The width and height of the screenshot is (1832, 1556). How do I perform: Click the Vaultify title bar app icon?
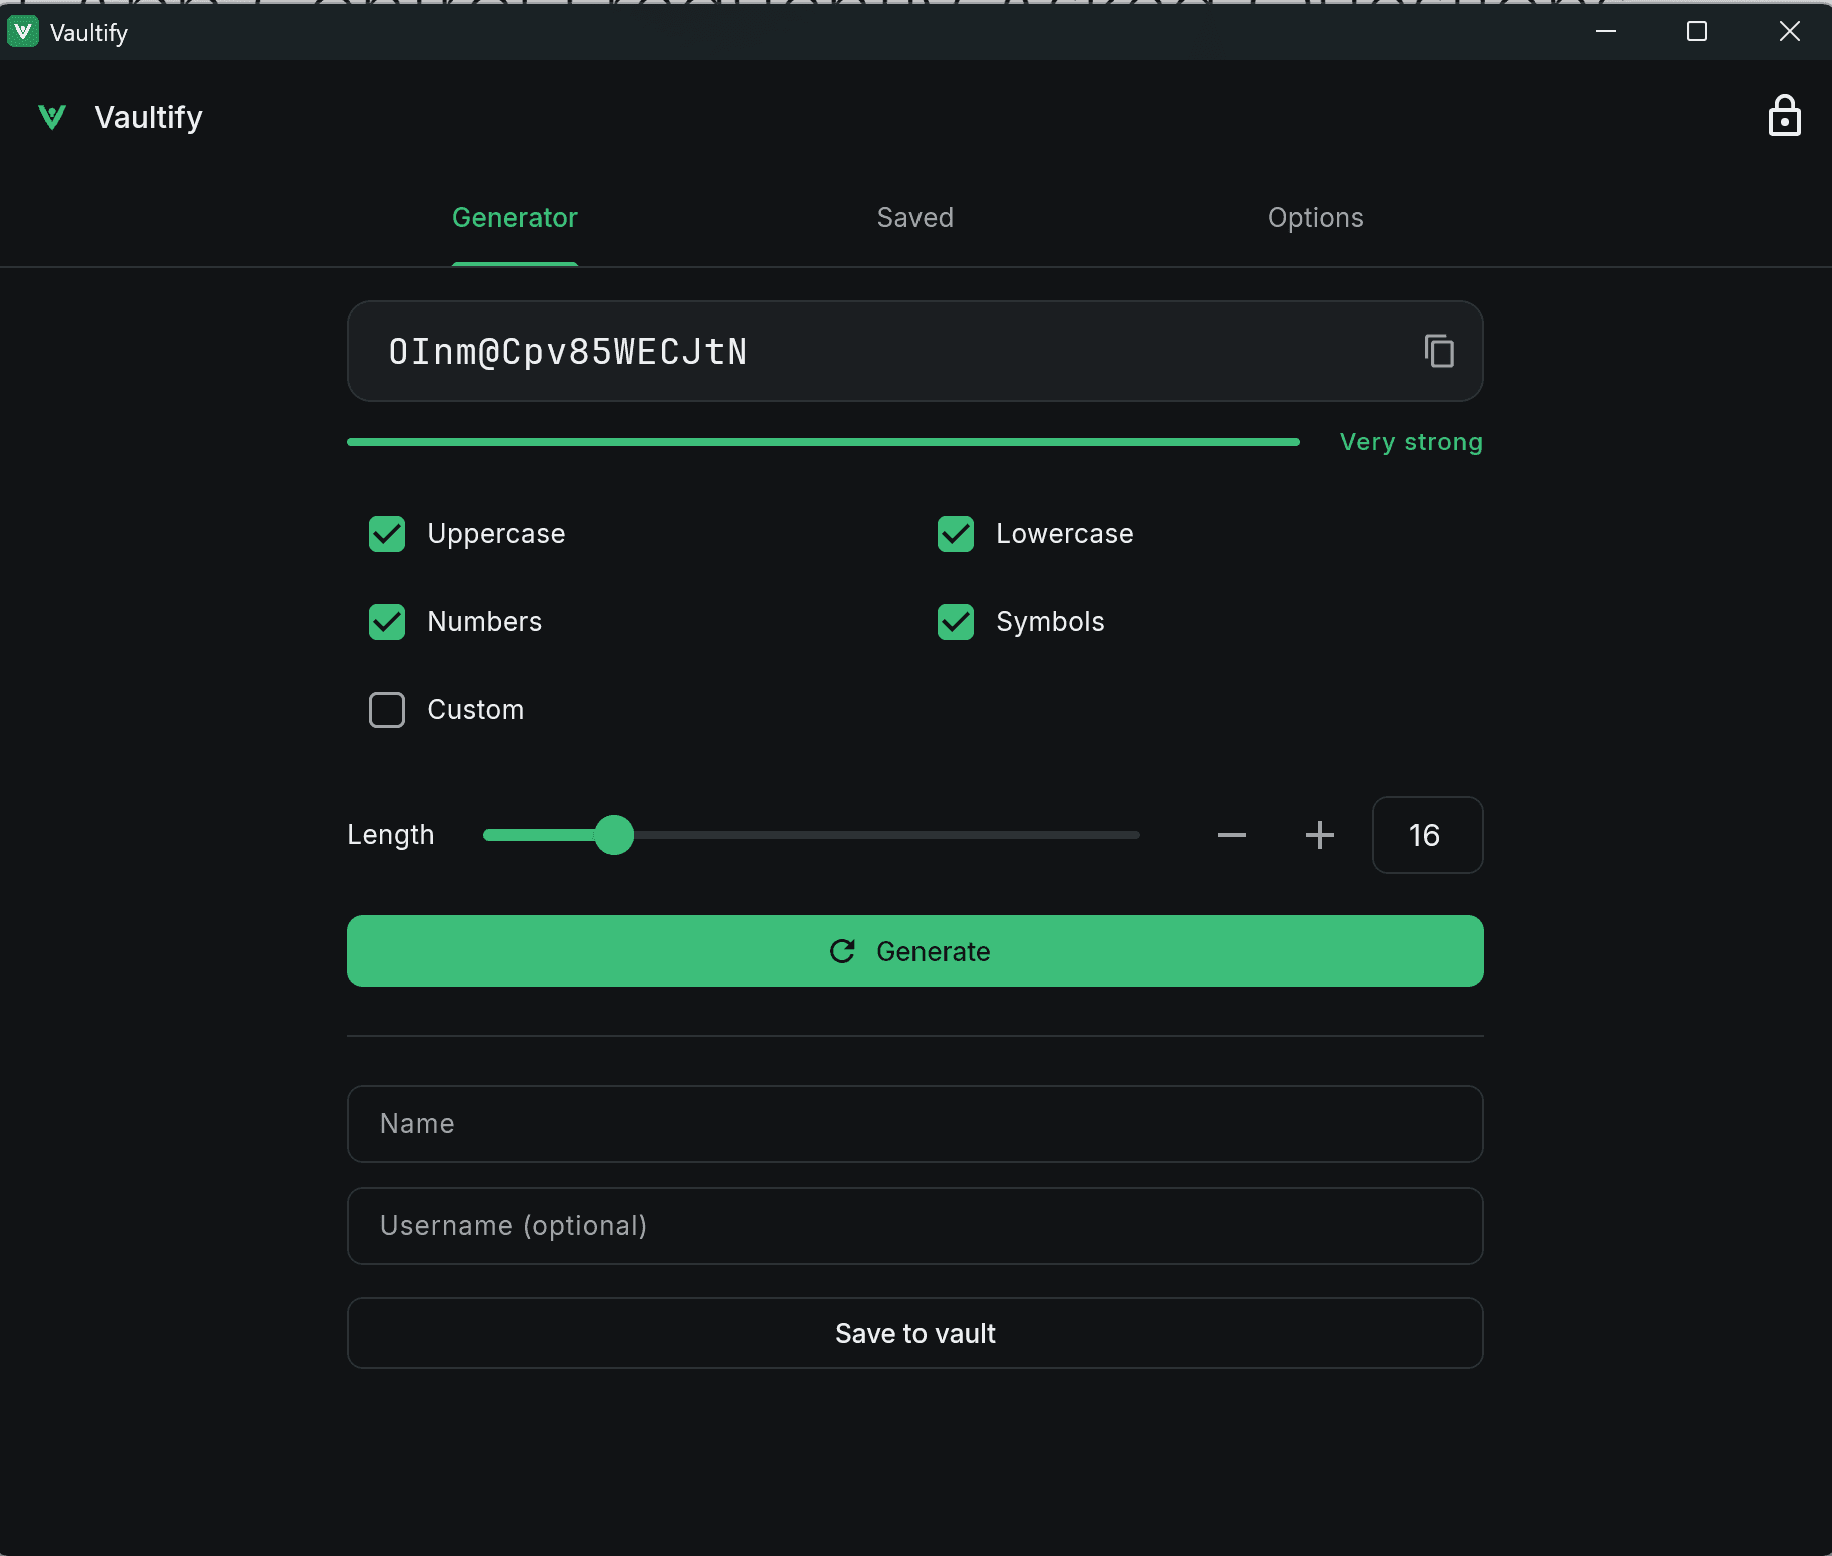[x=23, y=32]
